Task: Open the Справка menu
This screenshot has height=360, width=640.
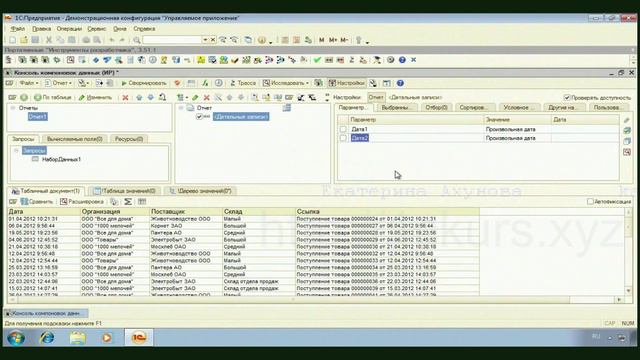Action: click(144, 29)
